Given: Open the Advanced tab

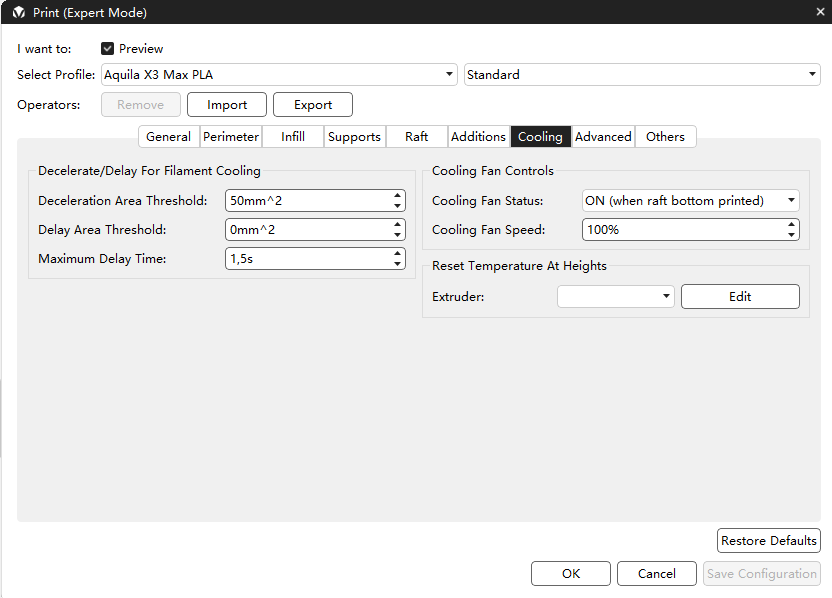Looking at the screenshot, I should 603,137.
